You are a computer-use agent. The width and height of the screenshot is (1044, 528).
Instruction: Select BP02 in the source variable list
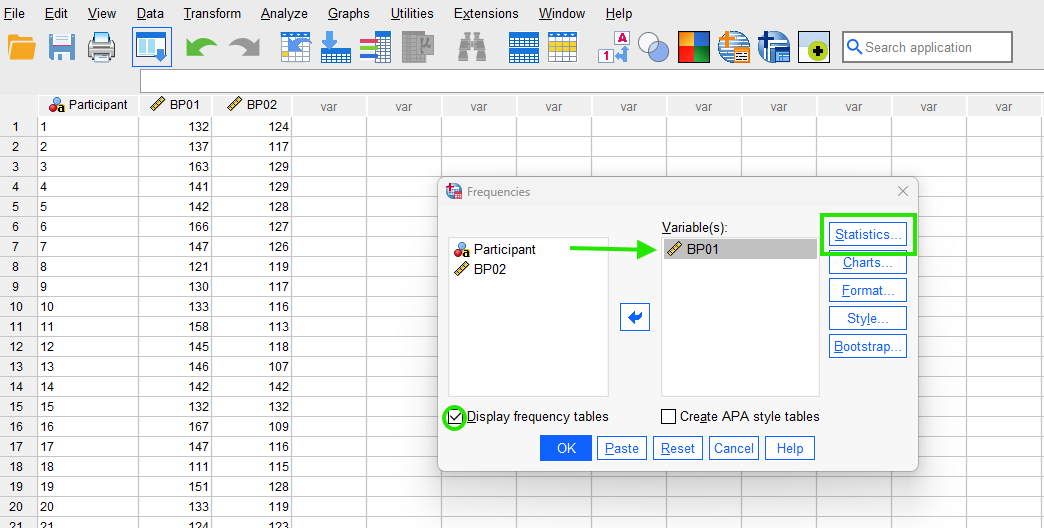(x=489, y=269)
